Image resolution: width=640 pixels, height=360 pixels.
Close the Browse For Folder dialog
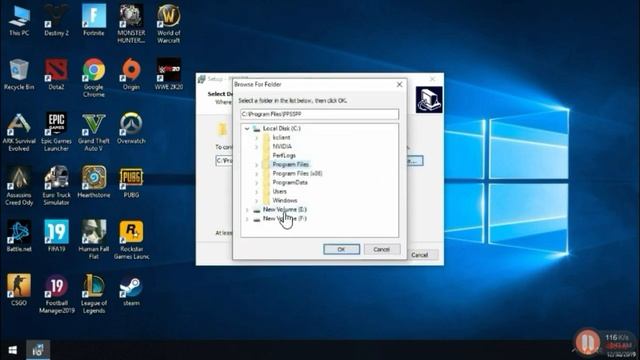[x=399, y=84]
